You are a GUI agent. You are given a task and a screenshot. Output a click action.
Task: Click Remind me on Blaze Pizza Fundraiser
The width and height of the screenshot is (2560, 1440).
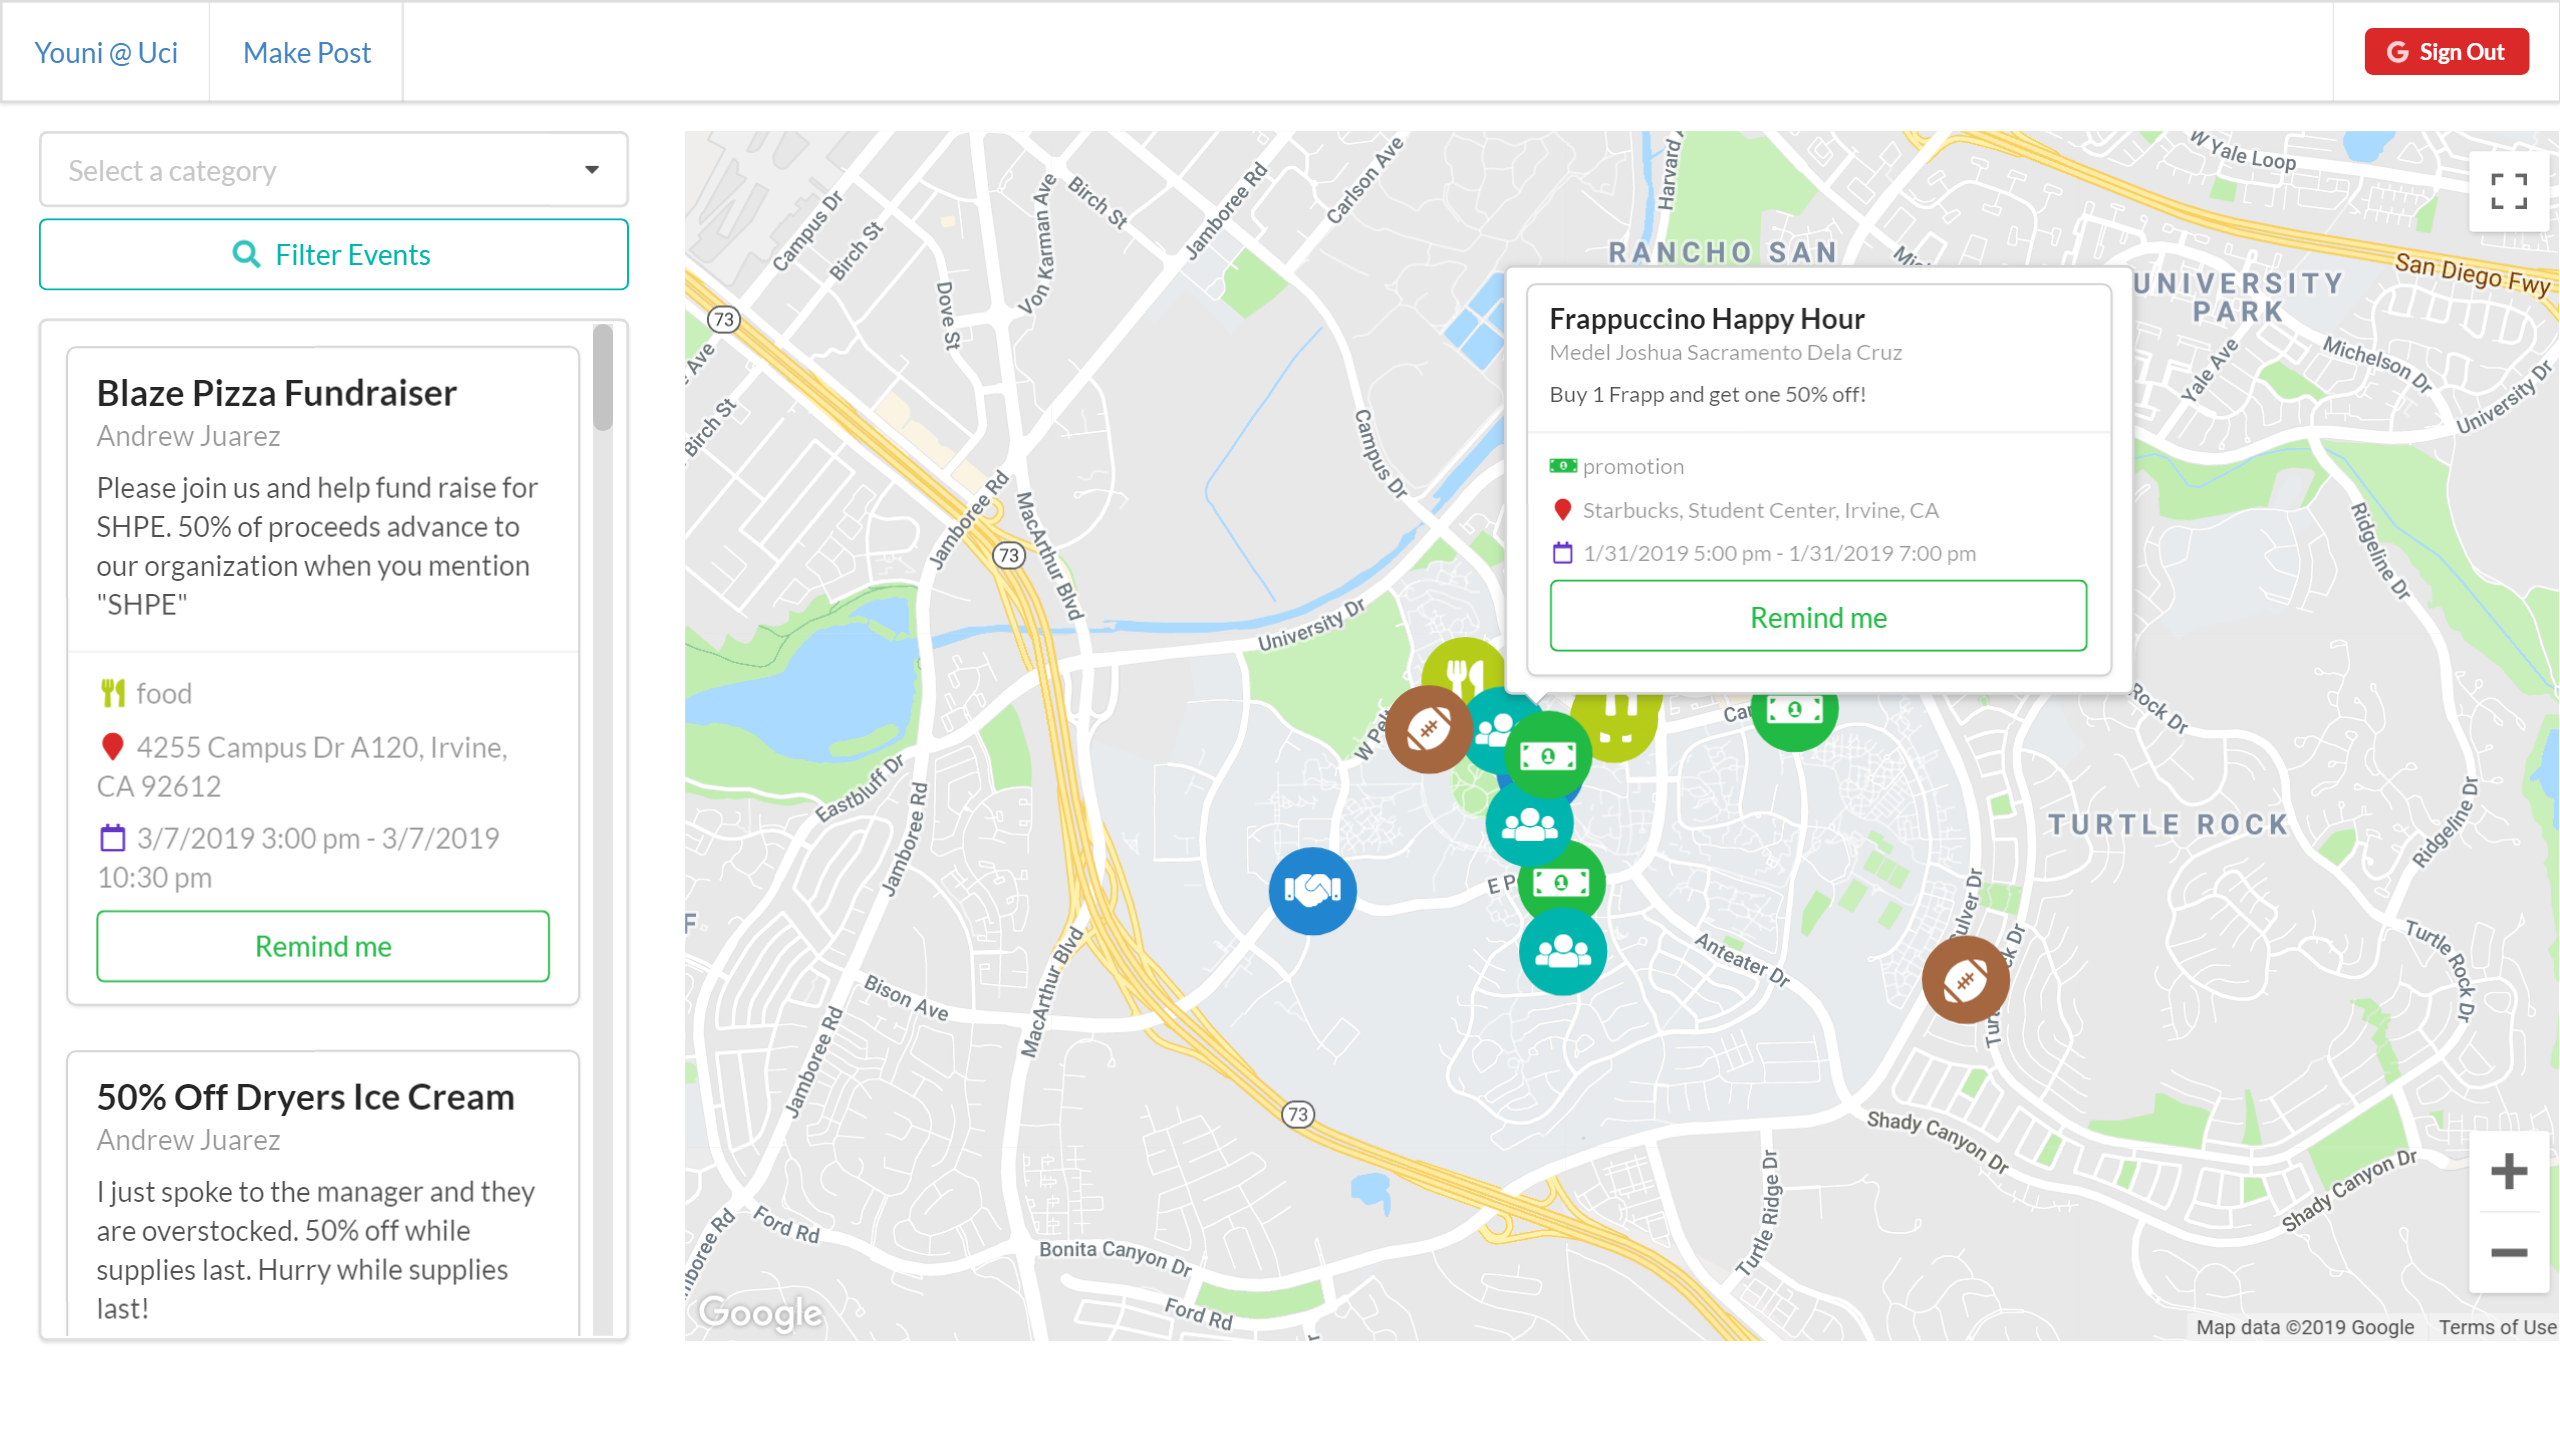tap(322, 946)
